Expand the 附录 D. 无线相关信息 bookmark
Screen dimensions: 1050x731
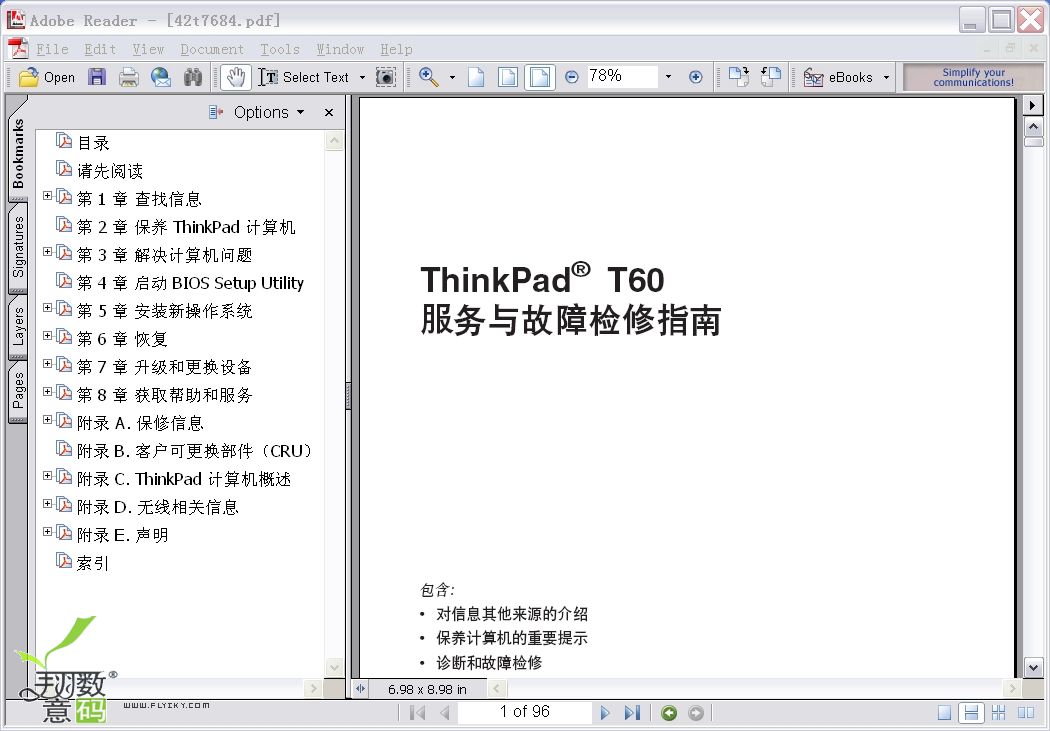48,503
